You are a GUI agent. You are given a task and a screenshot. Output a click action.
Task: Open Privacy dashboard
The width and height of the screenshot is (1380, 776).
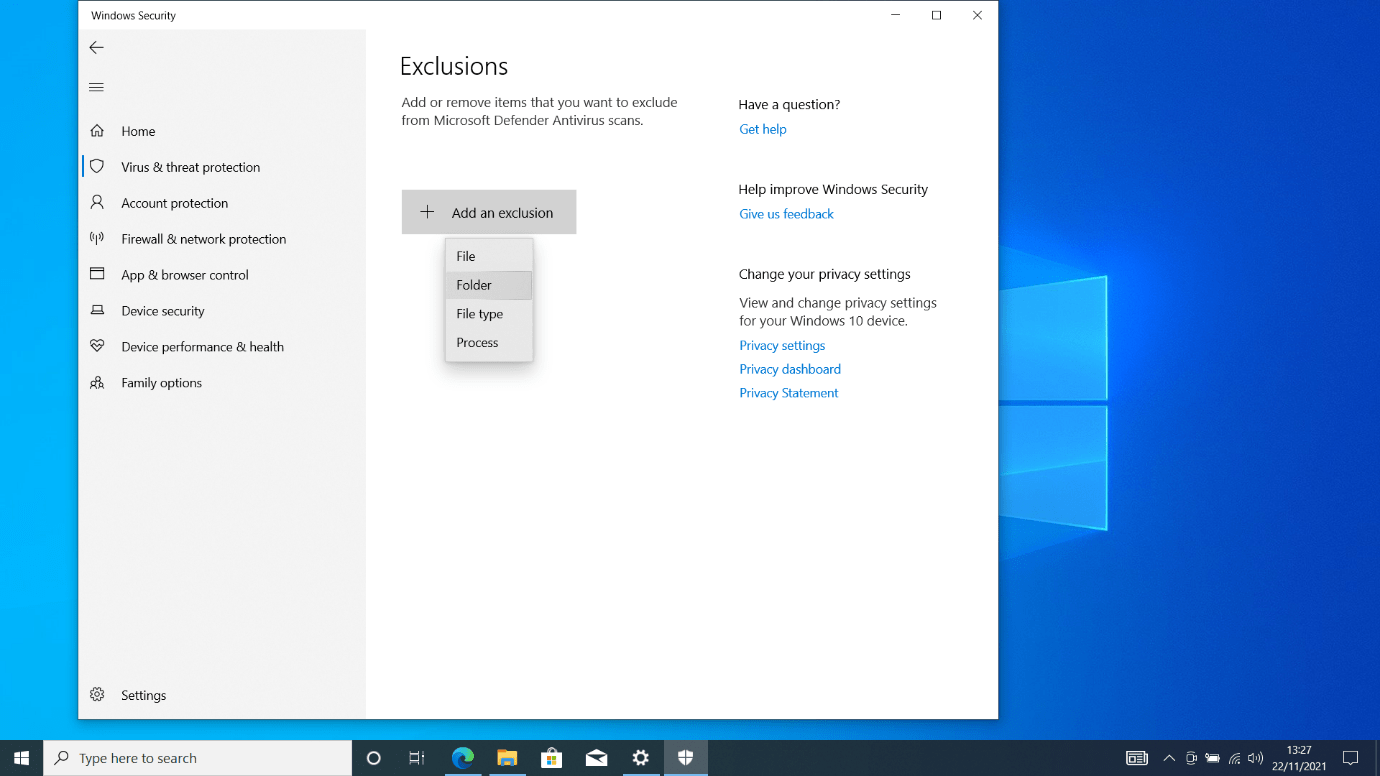click(x=789, y=369)
